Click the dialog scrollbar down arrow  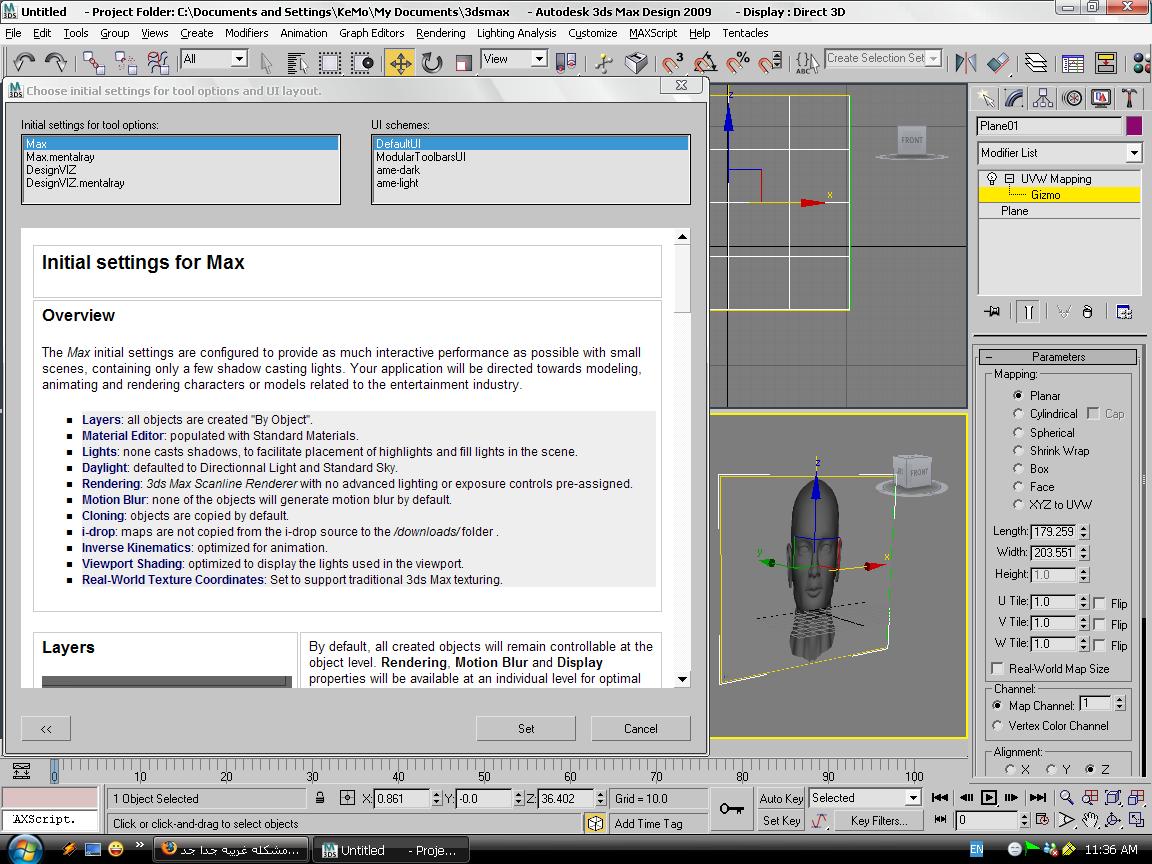click(683, 679)
